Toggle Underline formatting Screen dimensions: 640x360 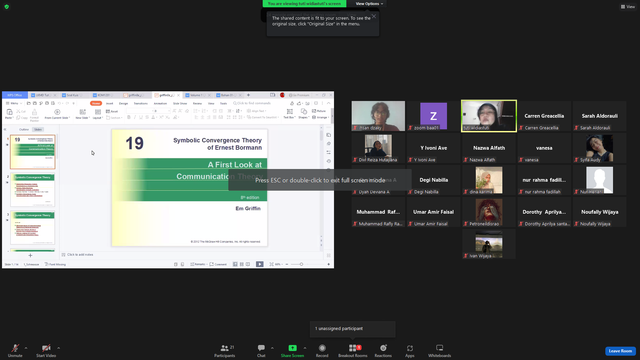[x=141, y=118]
